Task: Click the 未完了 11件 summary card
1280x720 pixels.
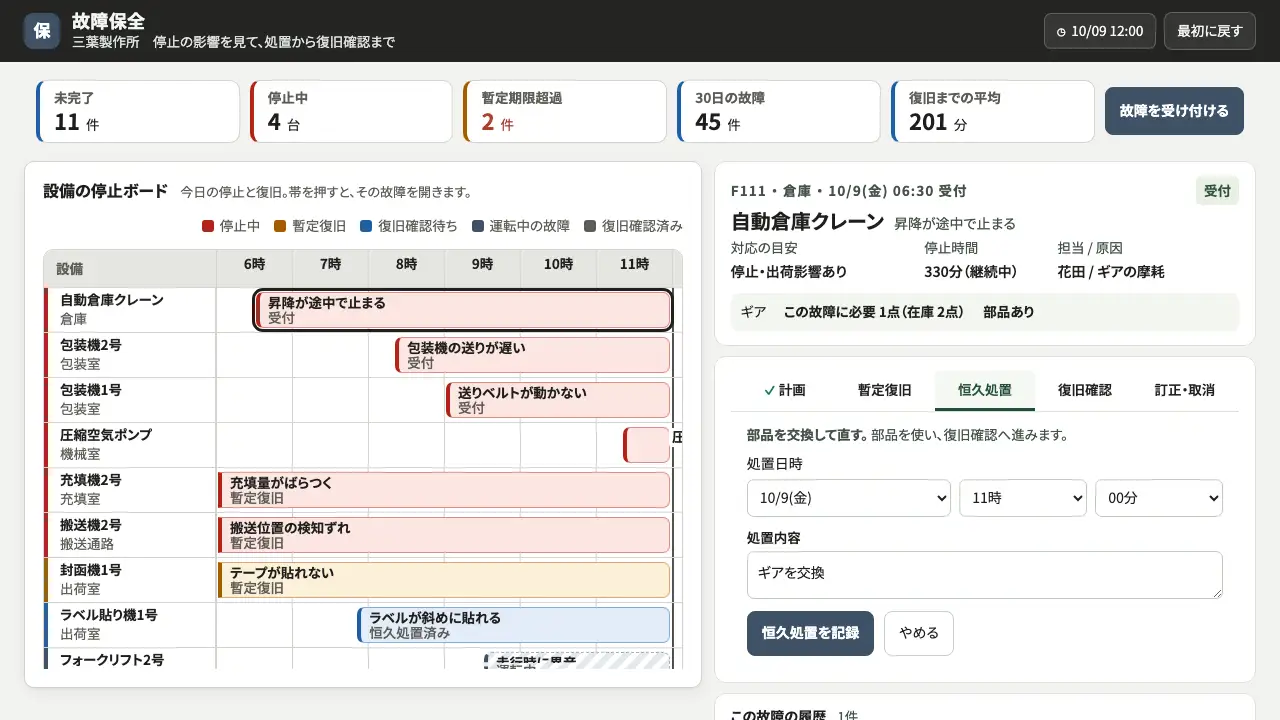Action: click(138, 111)
